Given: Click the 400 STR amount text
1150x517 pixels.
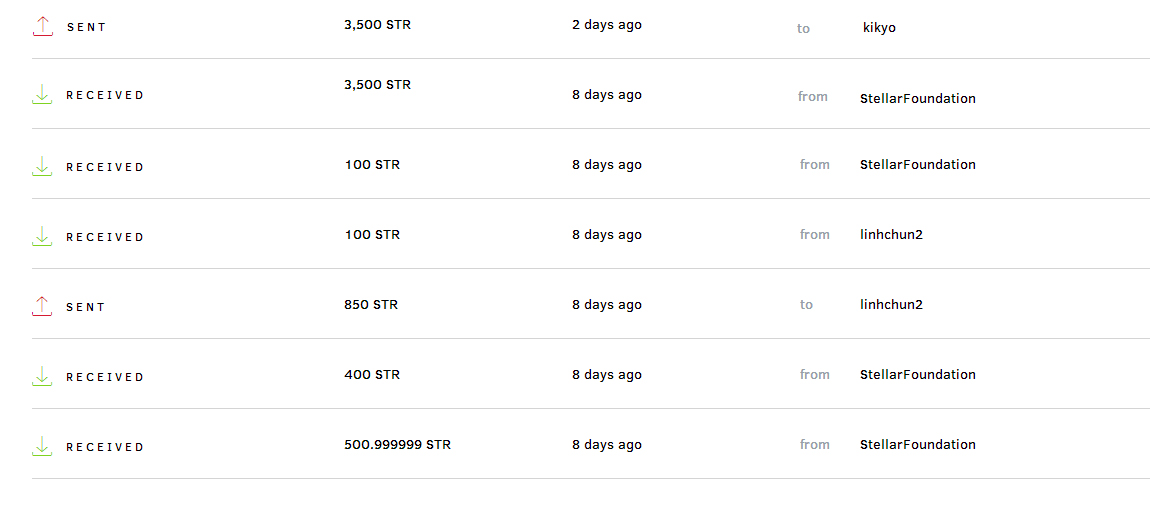Looking at the screenshot, I should pos(372,375).
